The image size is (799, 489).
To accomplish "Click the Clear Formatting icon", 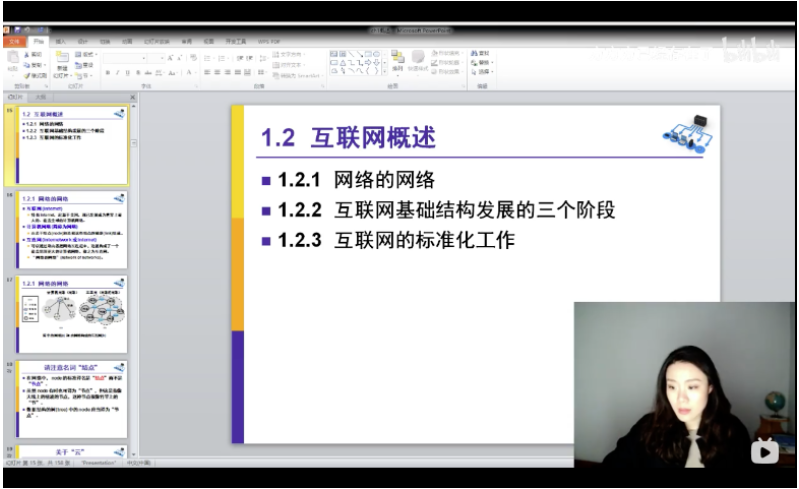I will [193, 58].
